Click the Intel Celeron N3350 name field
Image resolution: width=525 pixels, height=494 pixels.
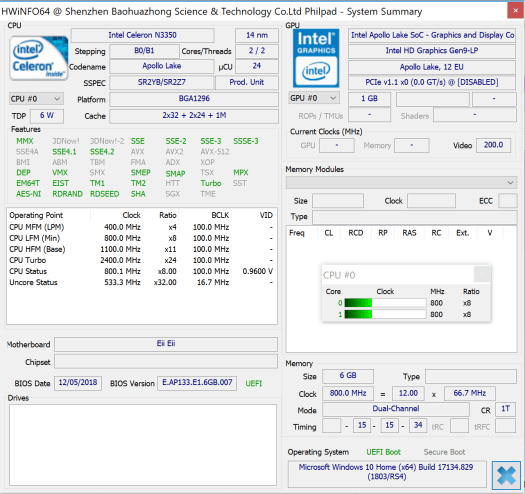(142, 35)
